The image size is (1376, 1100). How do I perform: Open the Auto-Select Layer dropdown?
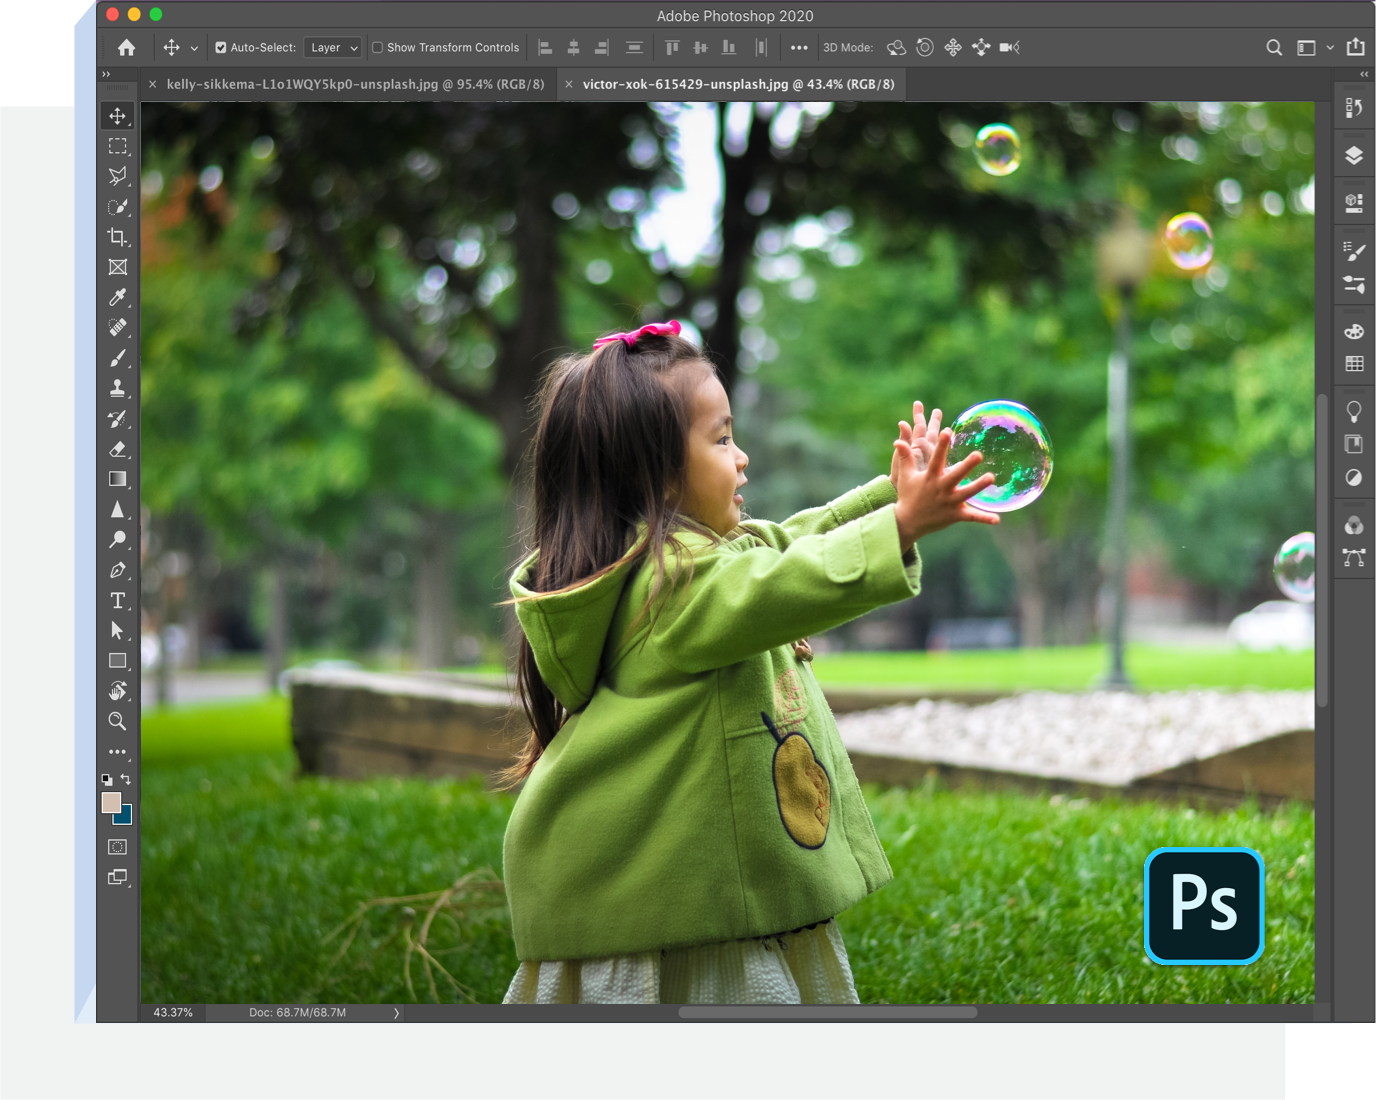[333, 47]
